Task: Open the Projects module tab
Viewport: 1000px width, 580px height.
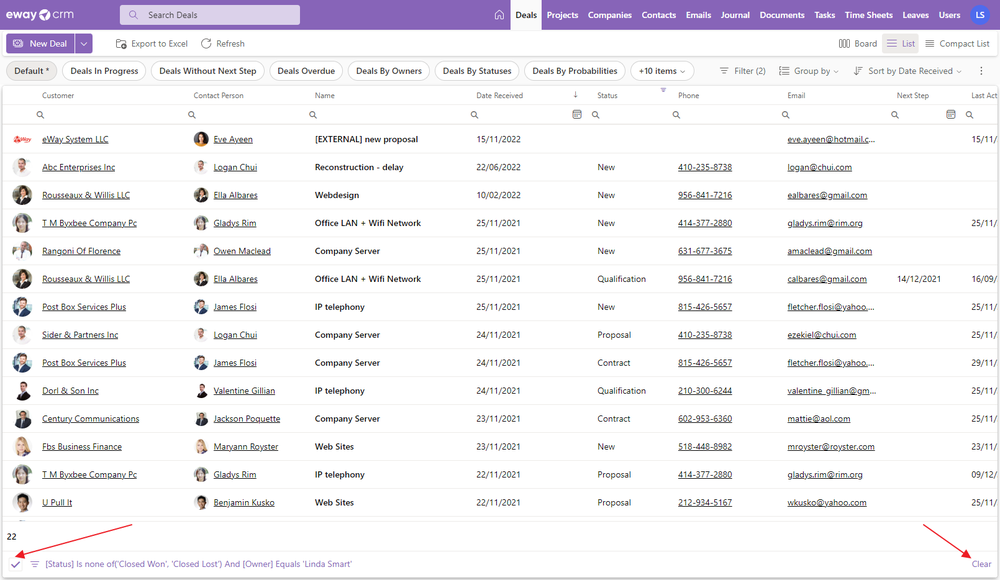Action: 562,15
